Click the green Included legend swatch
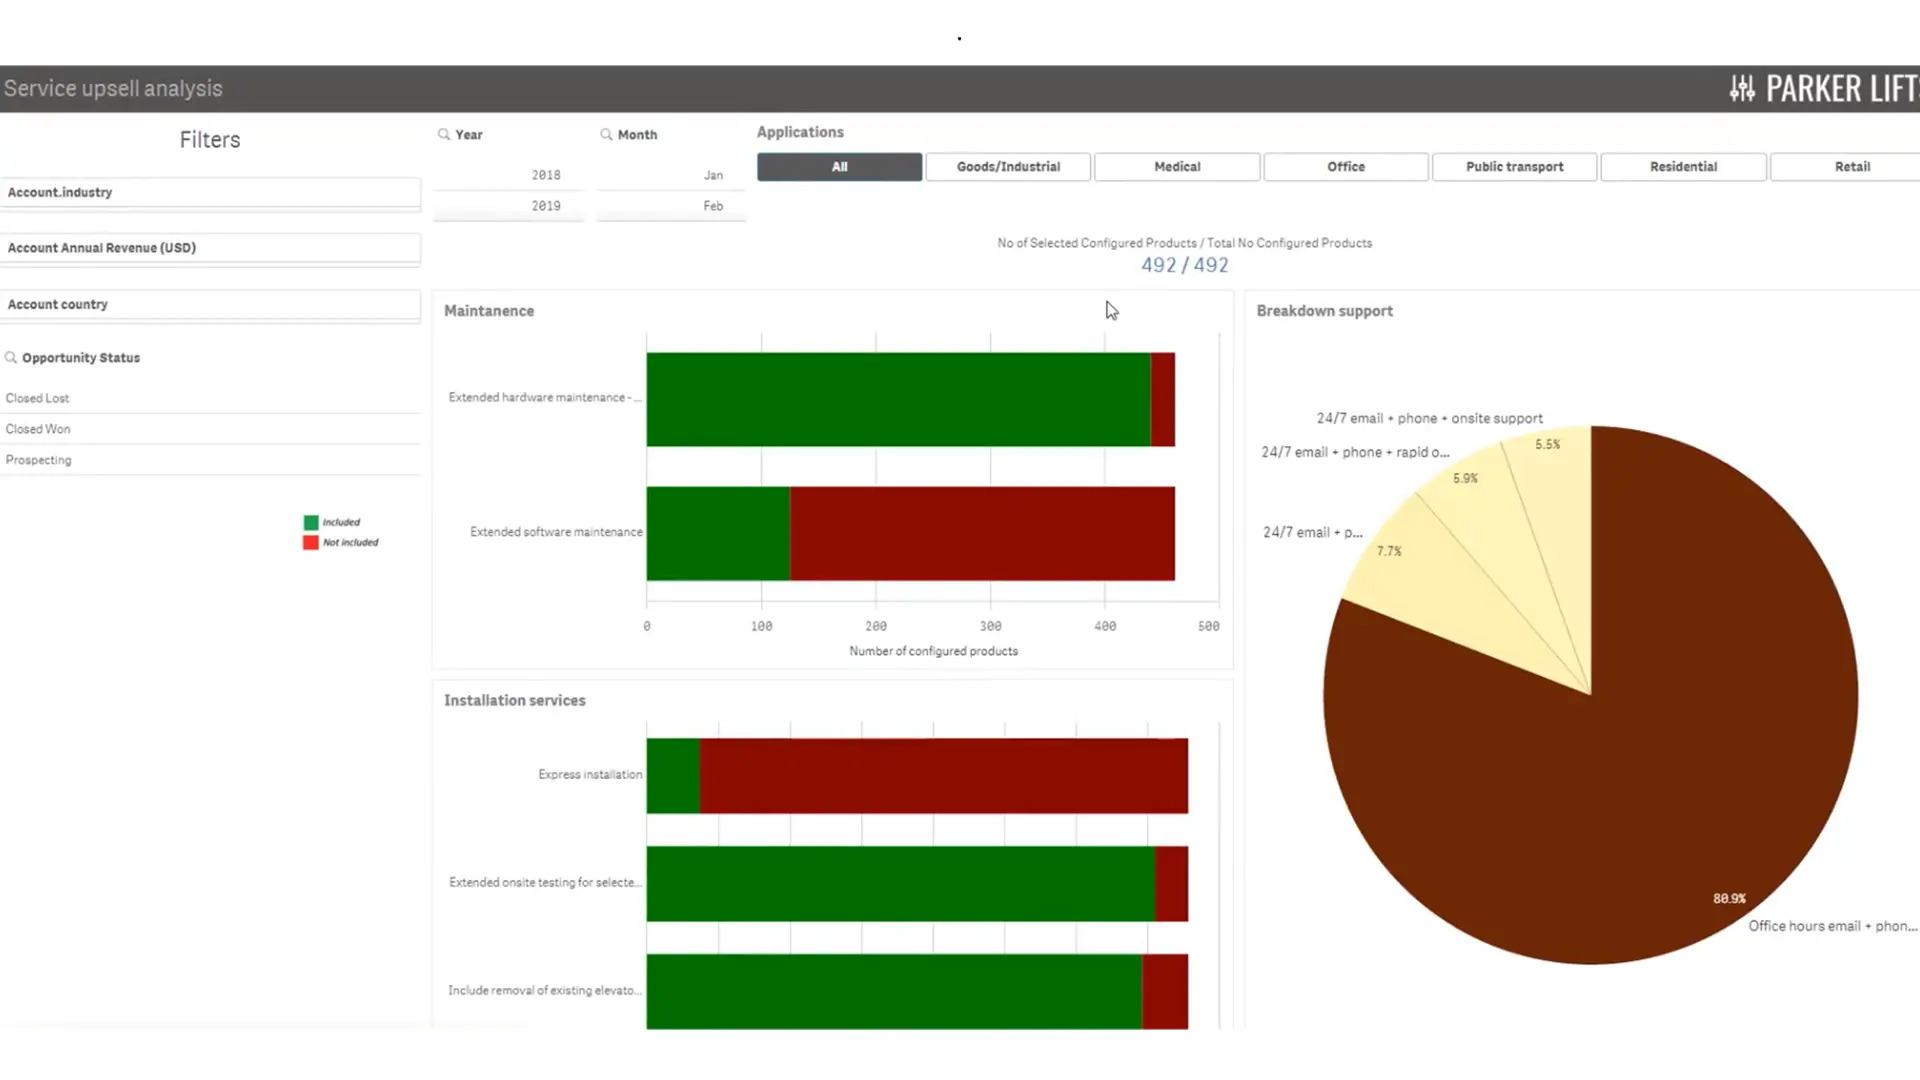This screenshot has height=1080, width=1920. point(311,522)
